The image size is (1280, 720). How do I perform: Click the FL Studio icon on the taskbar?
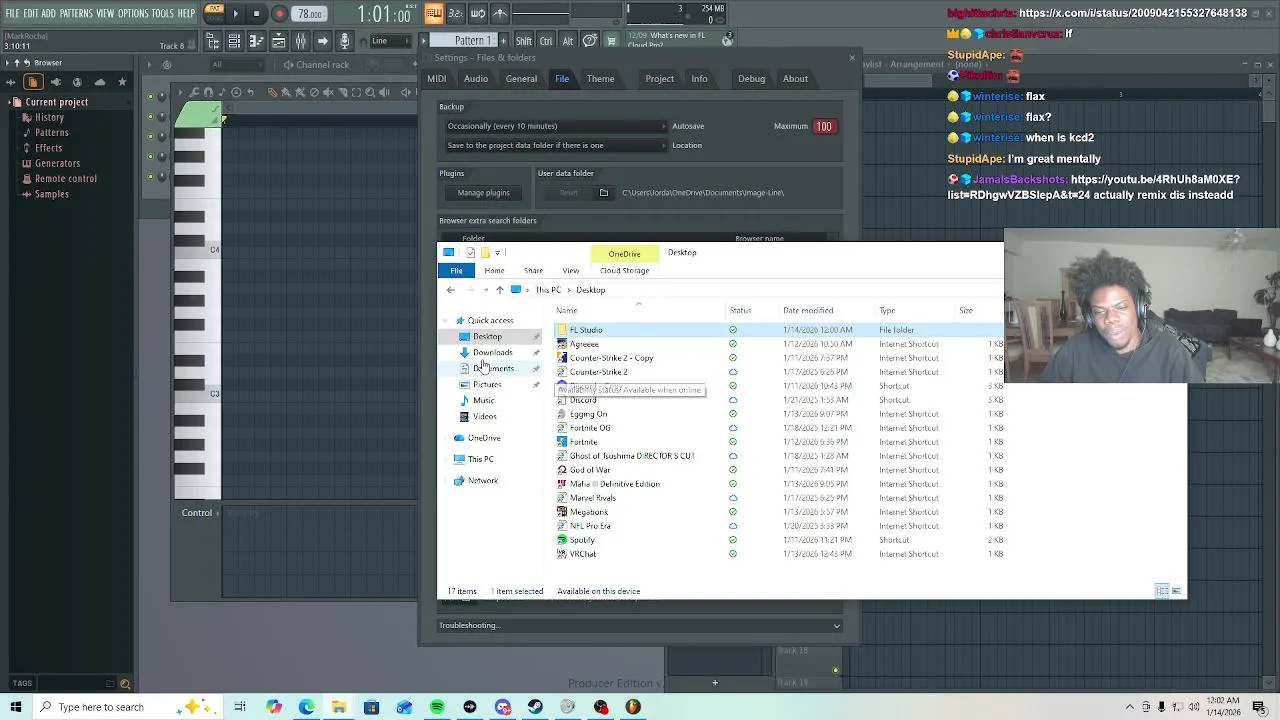coord(633,707)
